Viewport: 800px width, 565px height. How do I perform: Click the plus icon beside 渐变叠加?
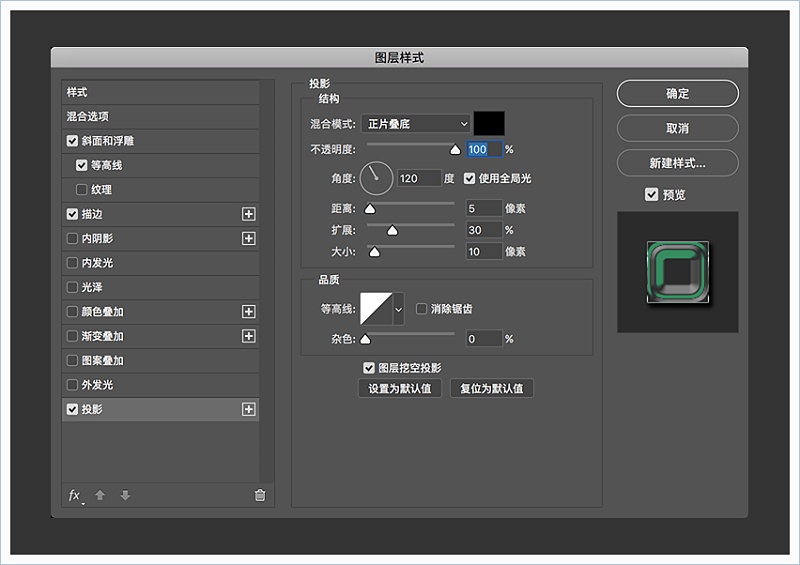249,336
